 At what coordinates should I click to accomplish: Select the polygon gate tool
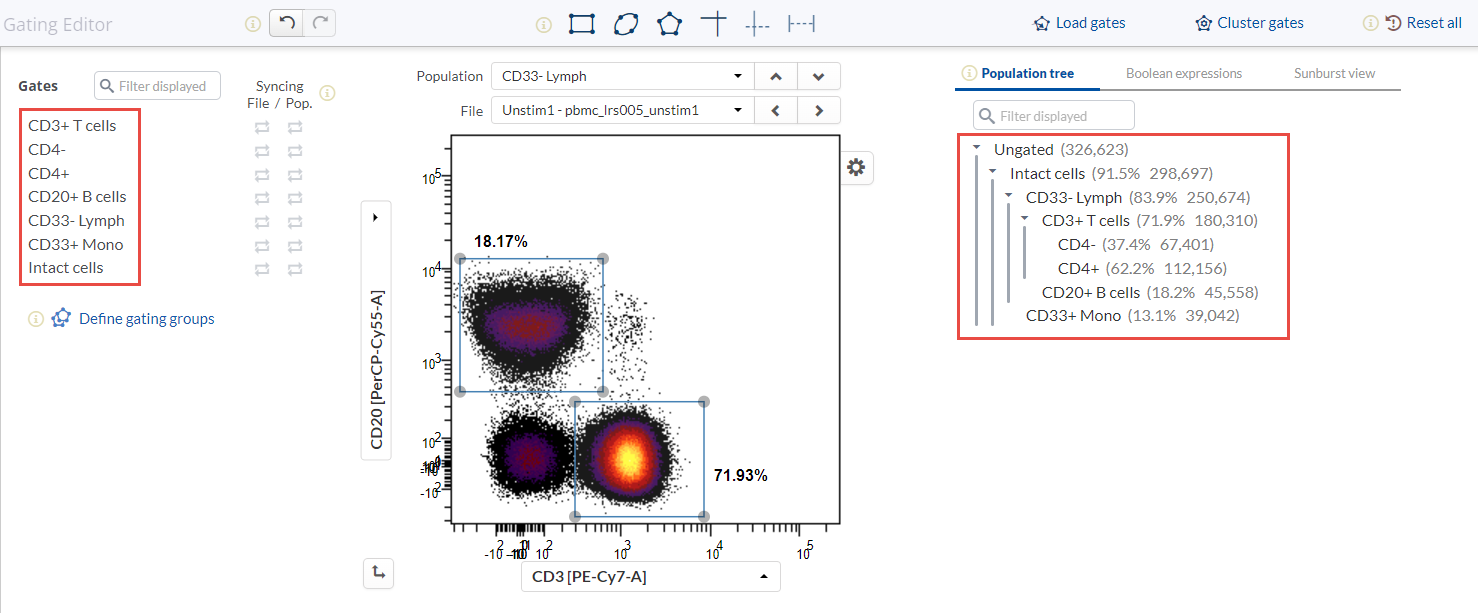669,24
